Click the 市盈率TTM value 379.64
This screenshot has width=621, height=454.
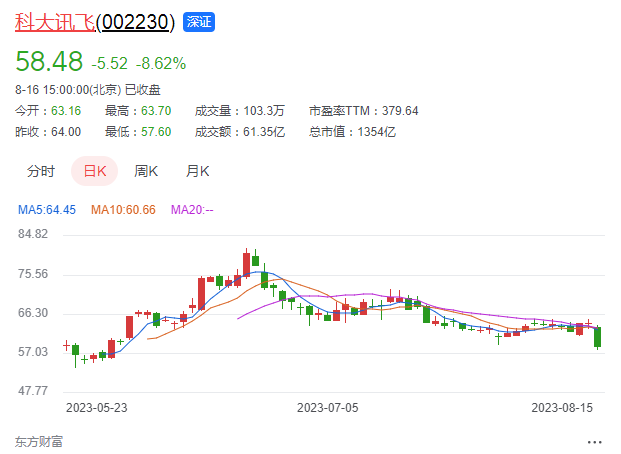[400, 111]
